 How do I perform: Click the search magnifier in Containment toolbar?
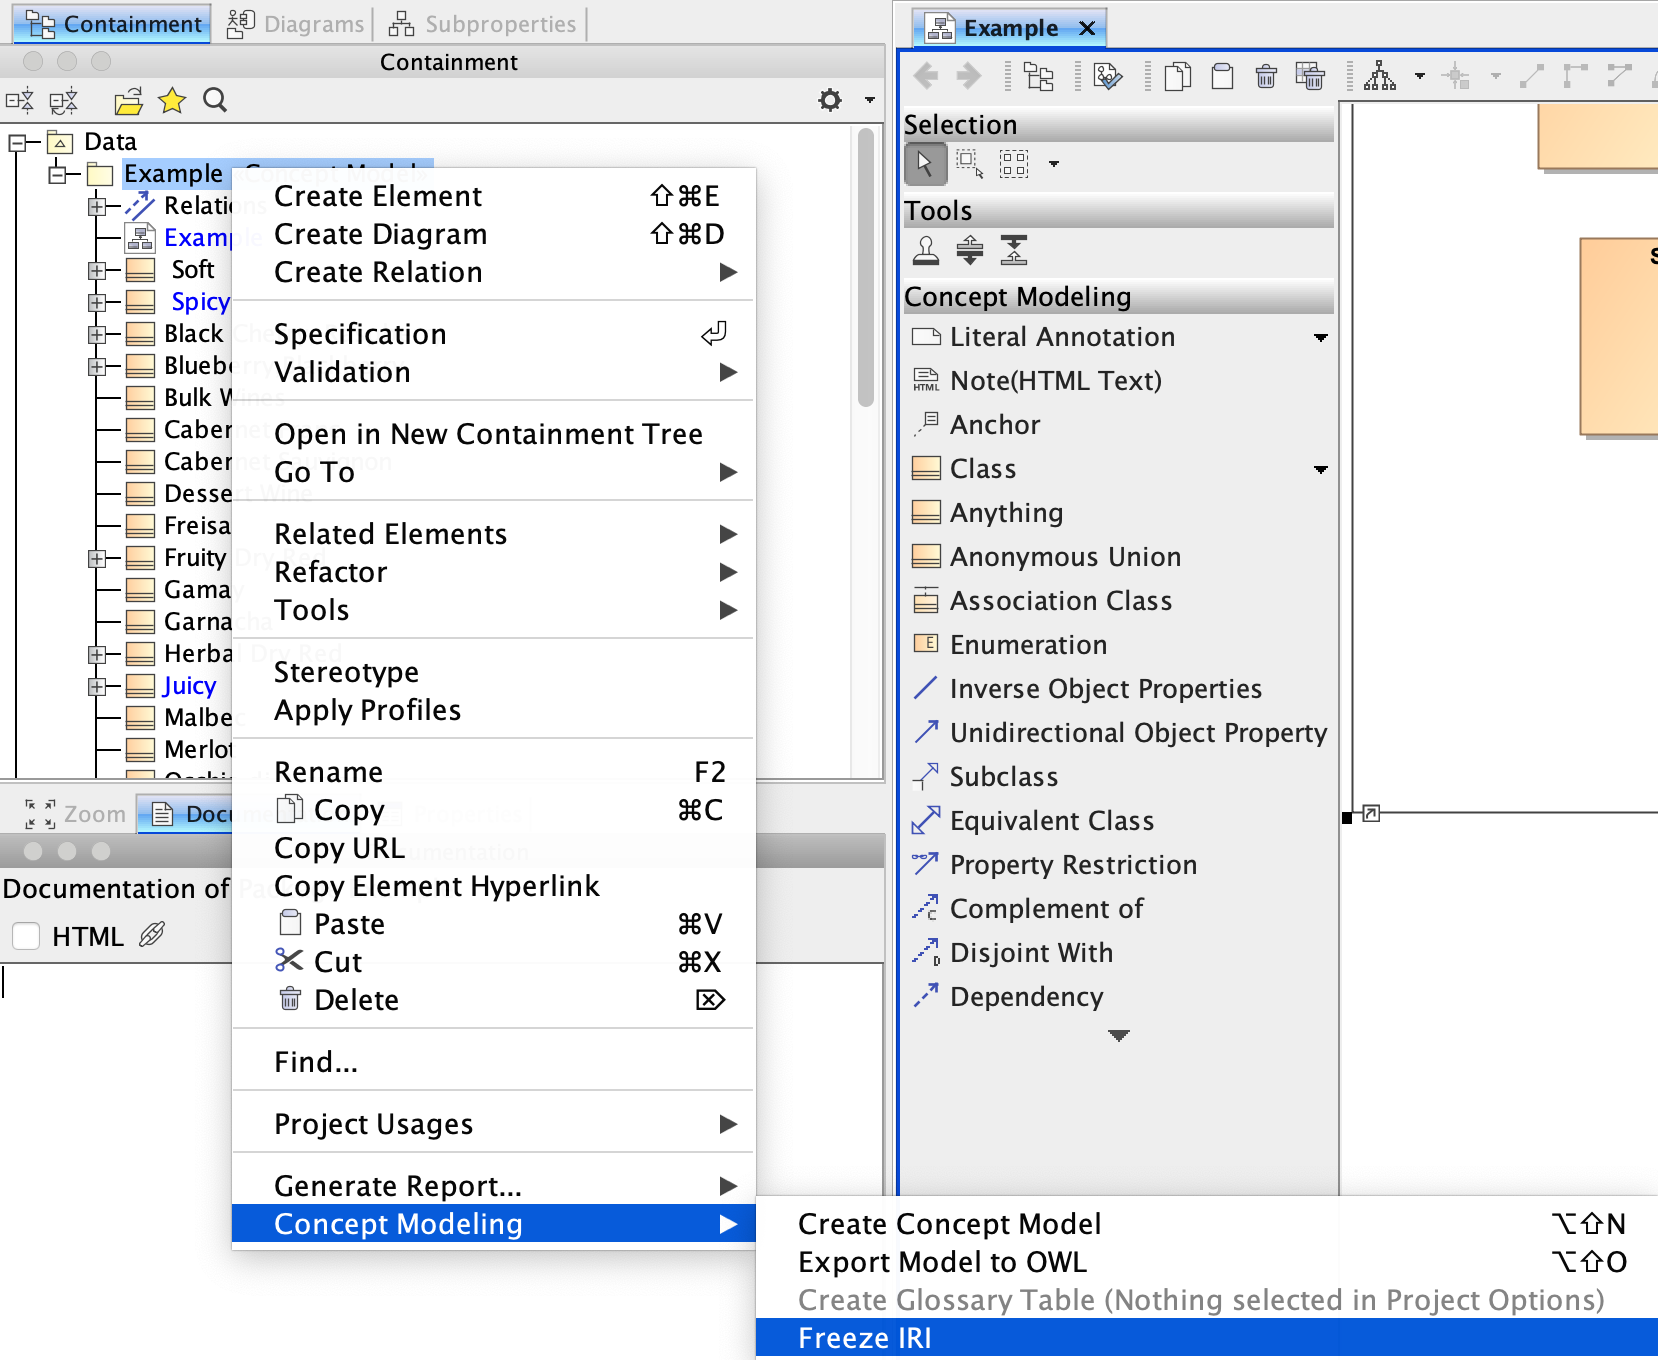click(x=215, y=100)
